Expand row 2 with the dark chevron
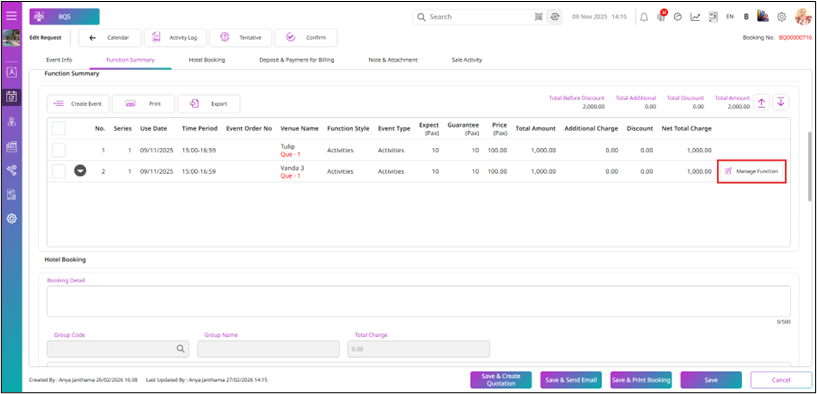817x394 pixels. tap(80, 171)
